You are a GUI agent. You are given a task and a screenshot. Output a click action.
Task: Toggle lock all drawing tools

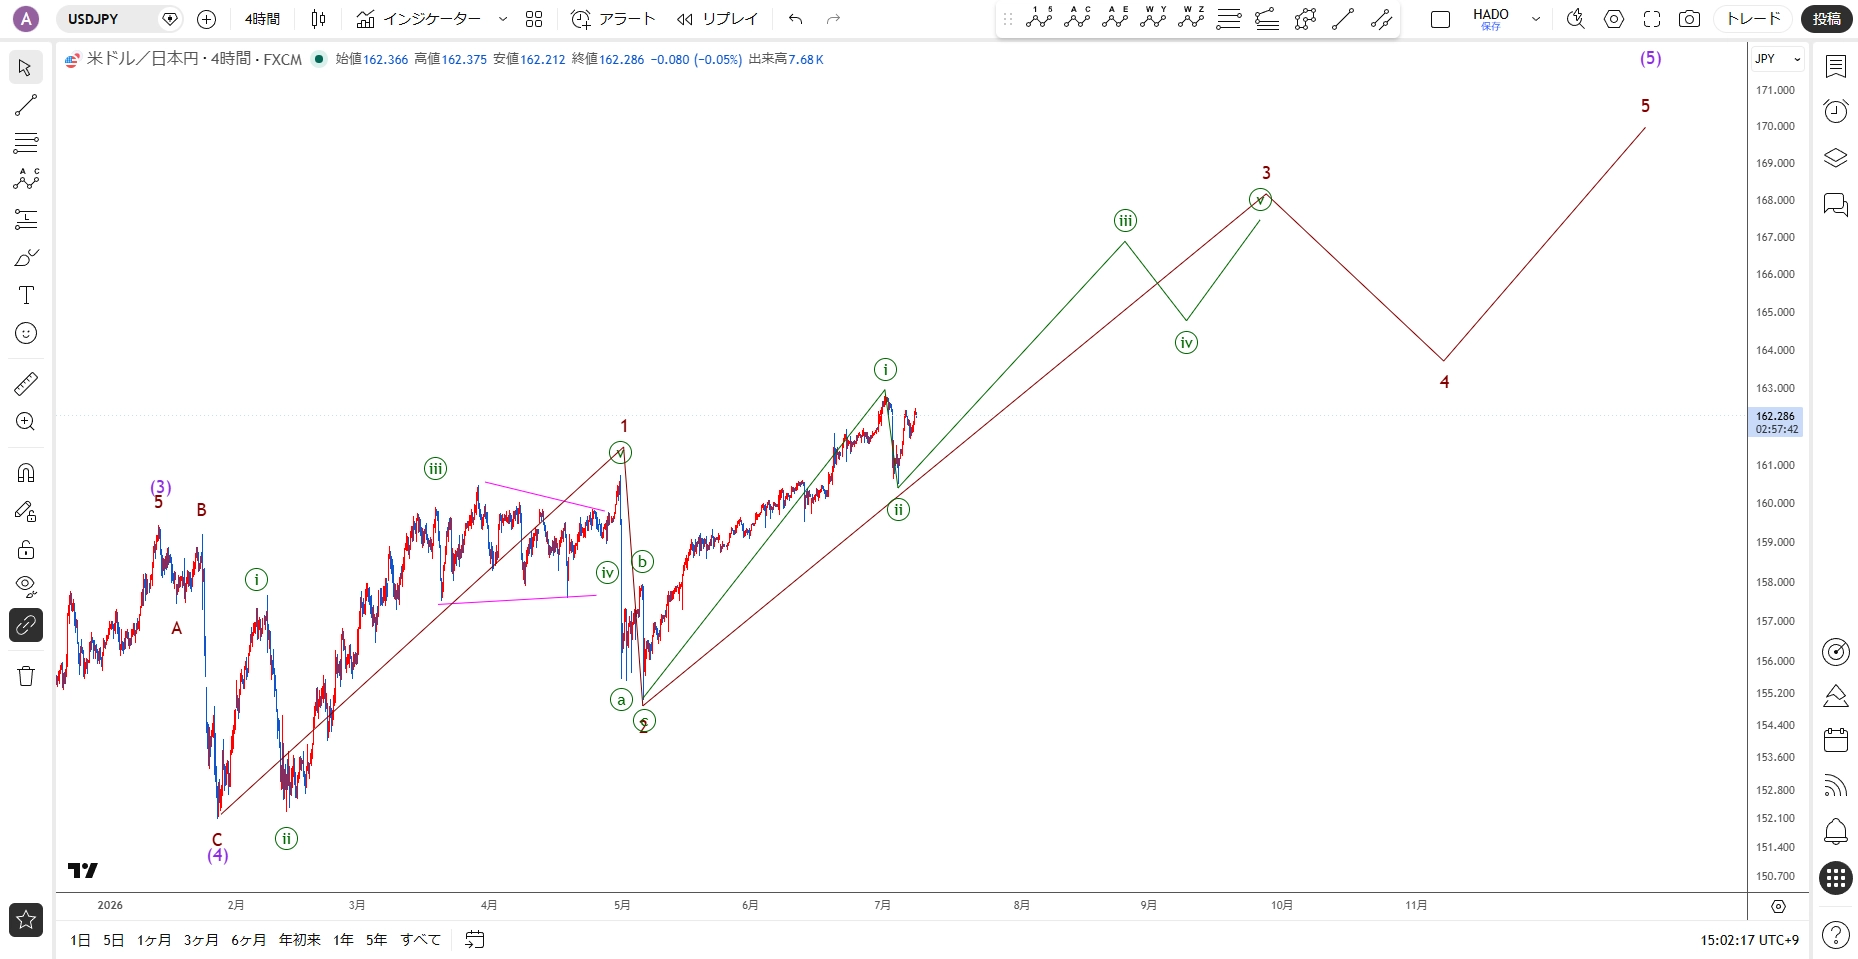click(26, 549)
